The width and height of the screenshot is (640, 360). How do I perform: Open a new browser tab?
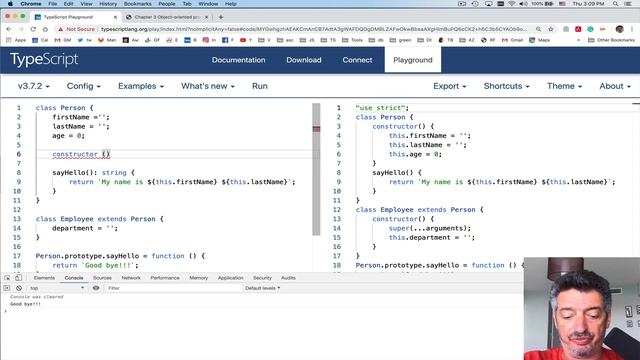pyautogui.click(x=220, y=17)
